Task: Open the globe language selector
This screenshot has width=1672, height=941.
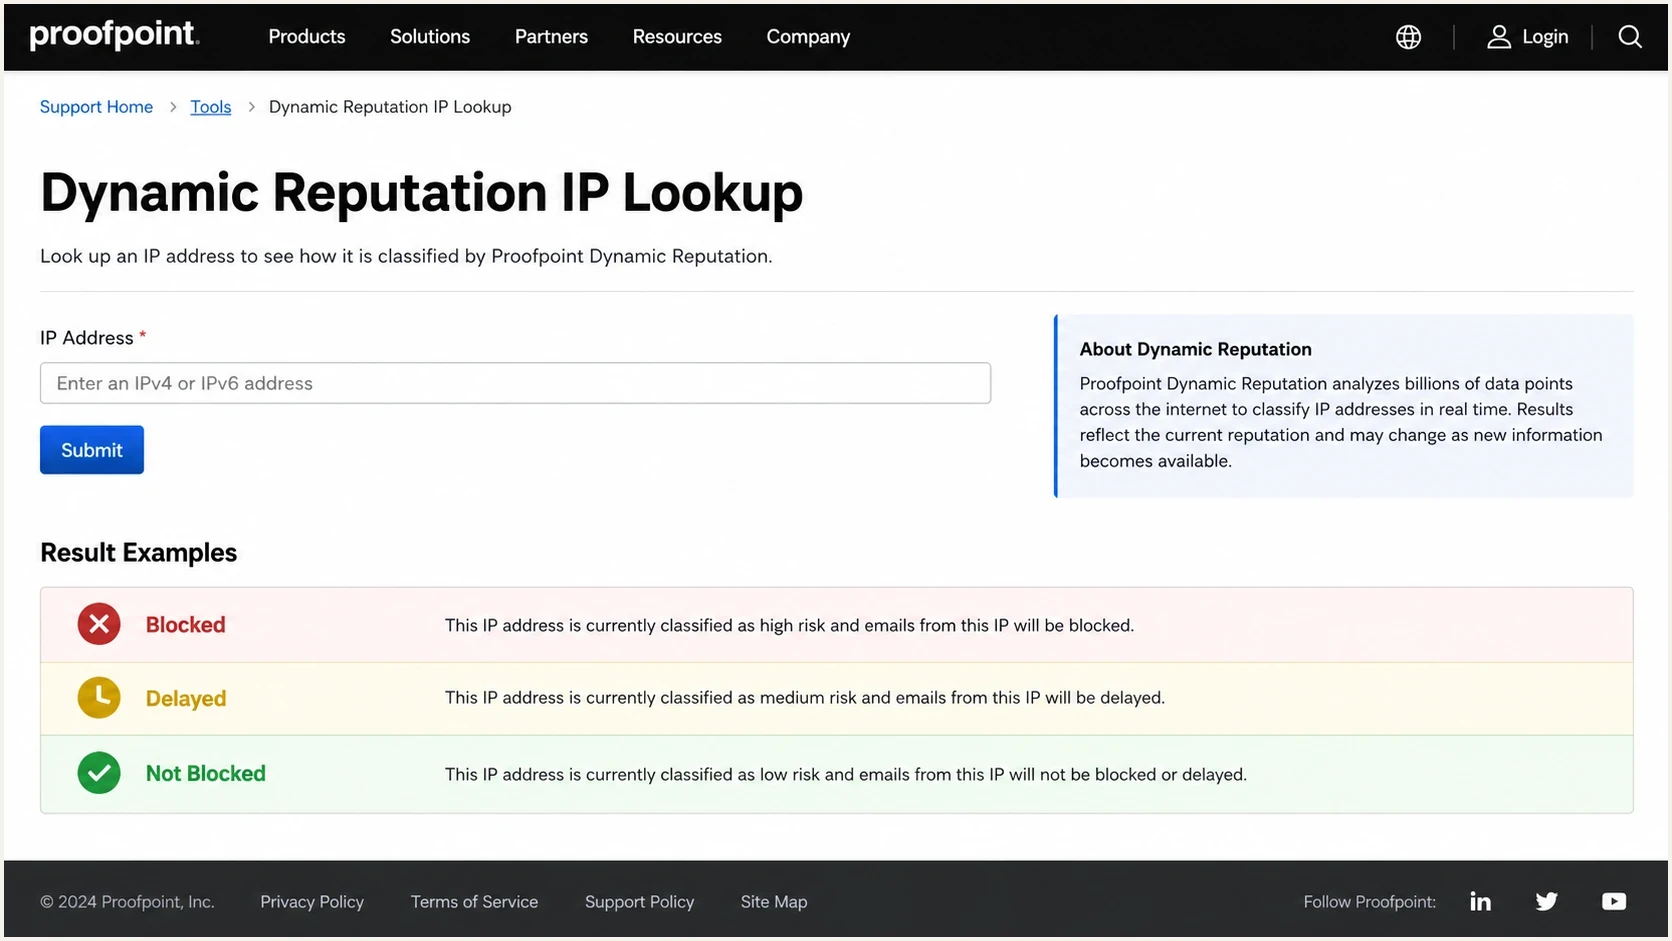Action: 1408,37
